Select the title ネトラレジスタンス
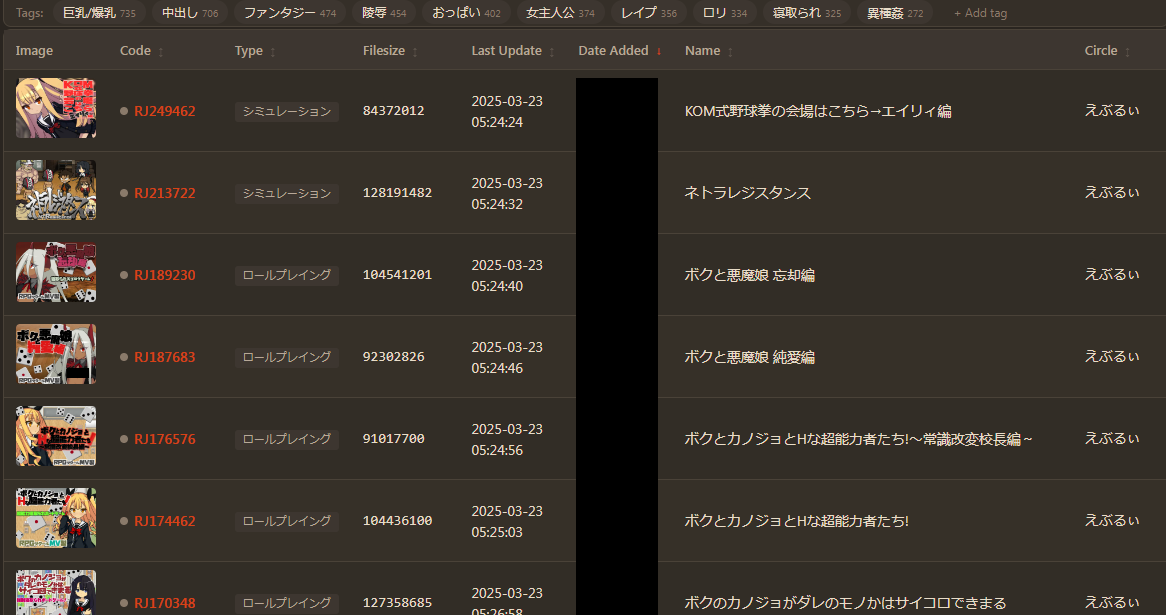 tap(747, 193)
